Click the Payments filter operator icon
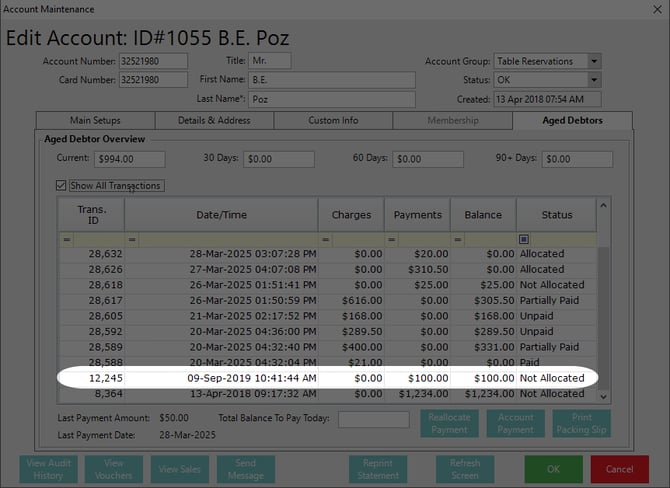This screenshot has width=670, height=488. pyautogui.click(x=392, y=240)
